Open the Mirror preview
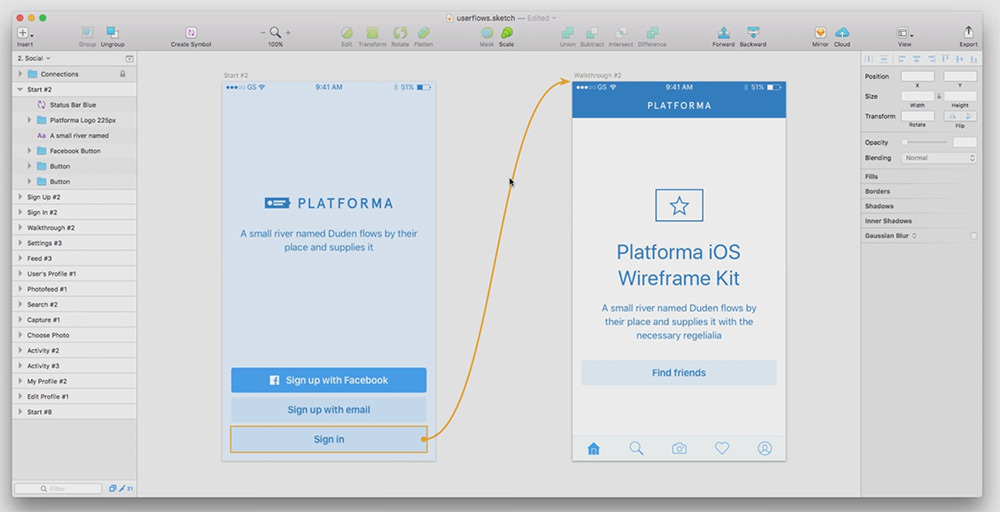Viewport: 1000px width, 512px height. tap(820, 33)
